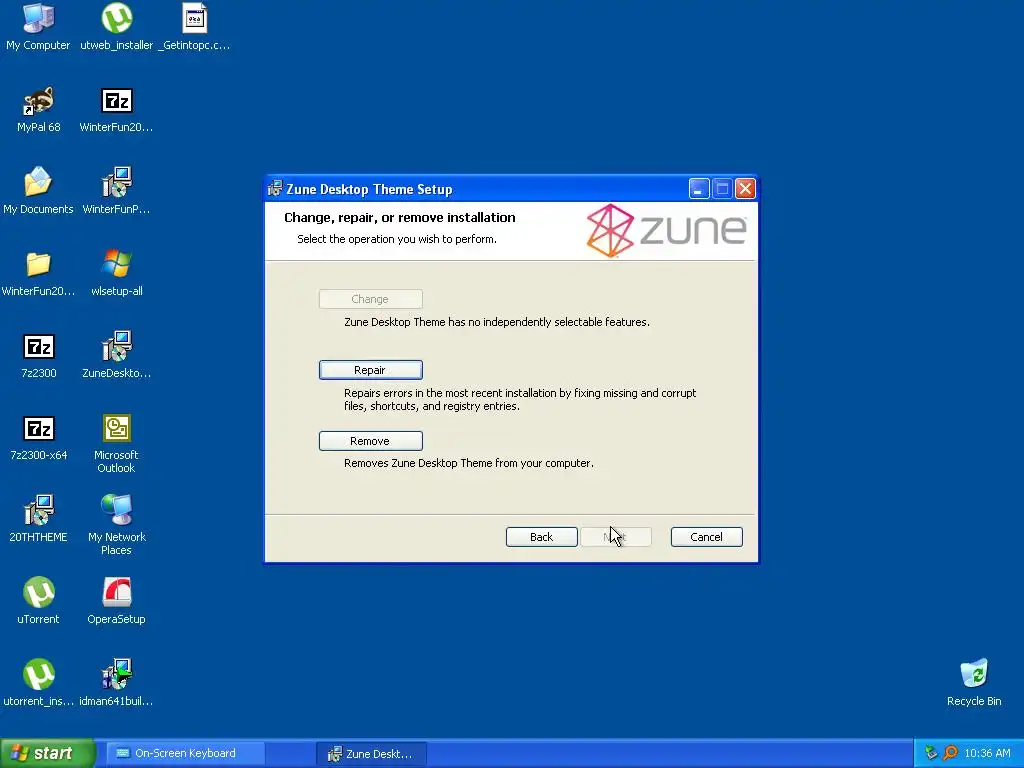Click the Remove button in Zune setup
This screenshot has width=1024, height=768.
(x=370, y=441)
